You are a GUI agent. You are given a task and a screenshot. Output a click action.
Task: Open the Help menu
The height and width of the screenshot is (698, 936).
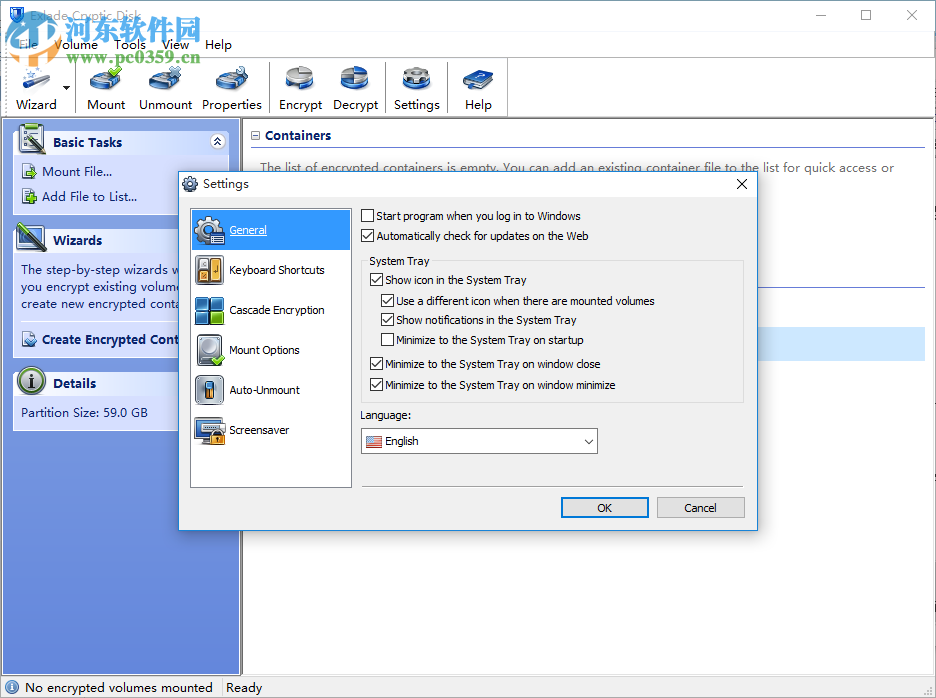point(218,45)
